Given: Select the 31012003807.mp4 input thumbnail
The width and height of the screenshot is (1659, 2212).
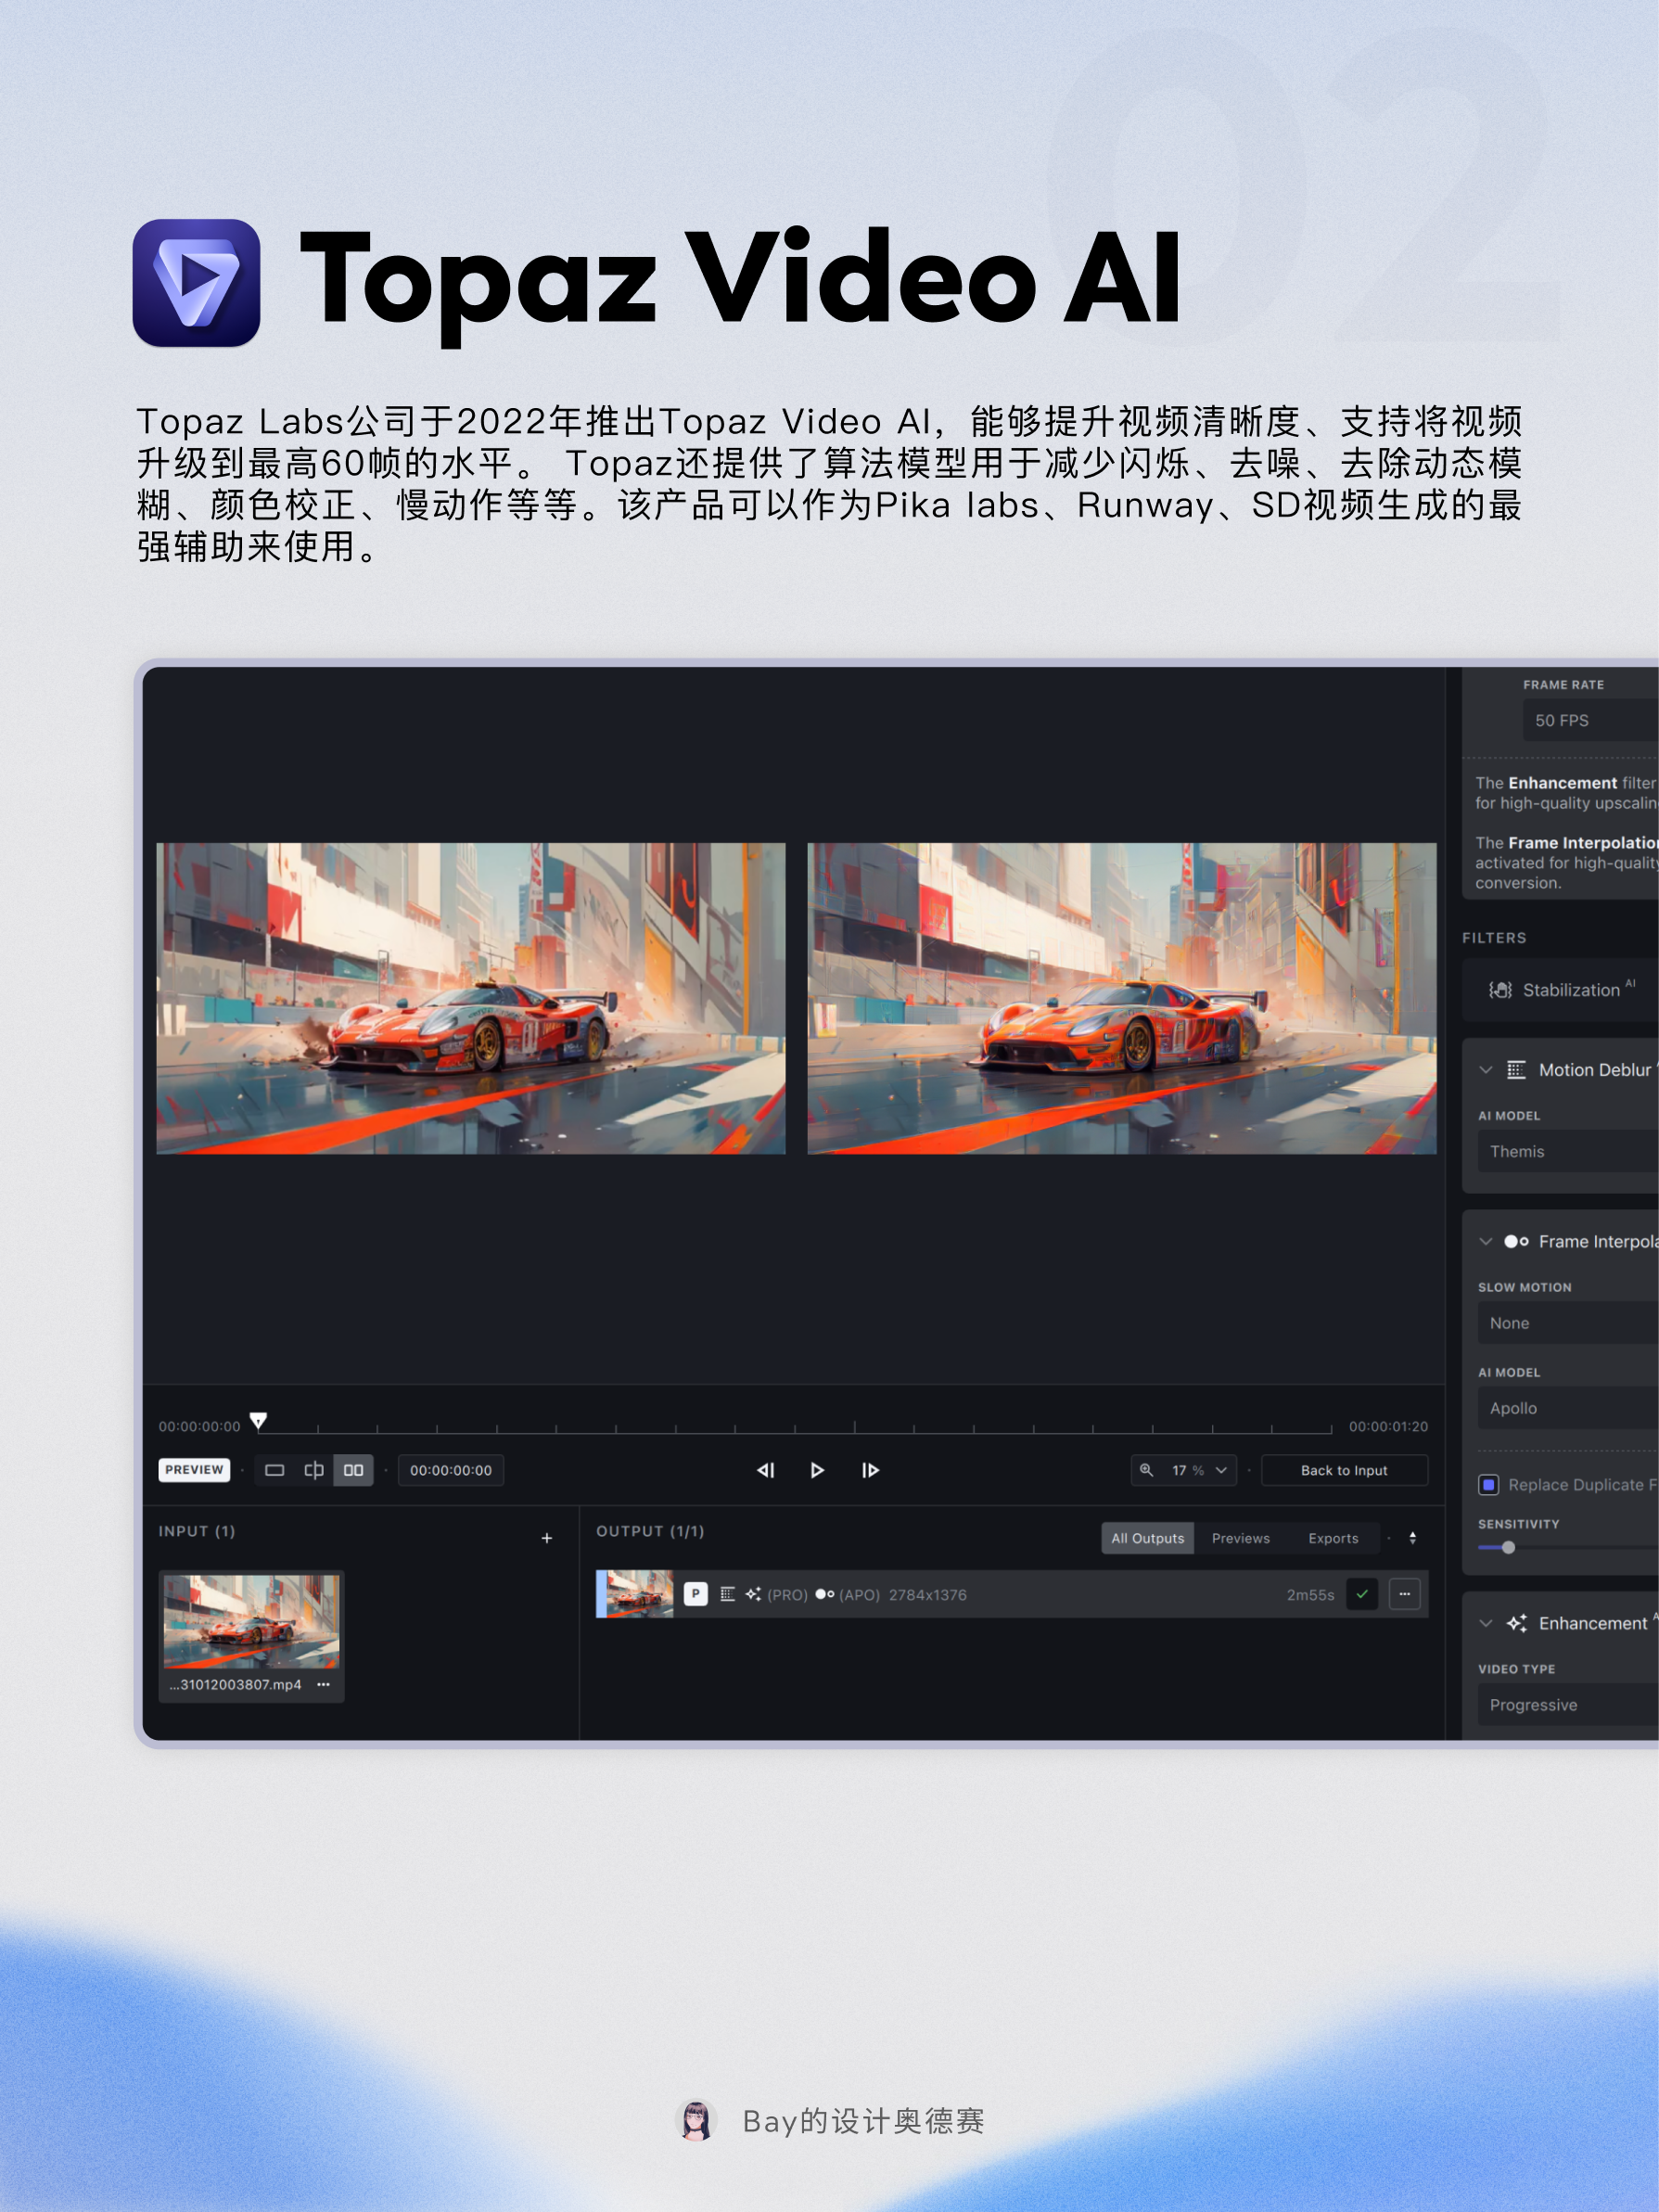Looking at the screenshot, I should (251, 1621).
